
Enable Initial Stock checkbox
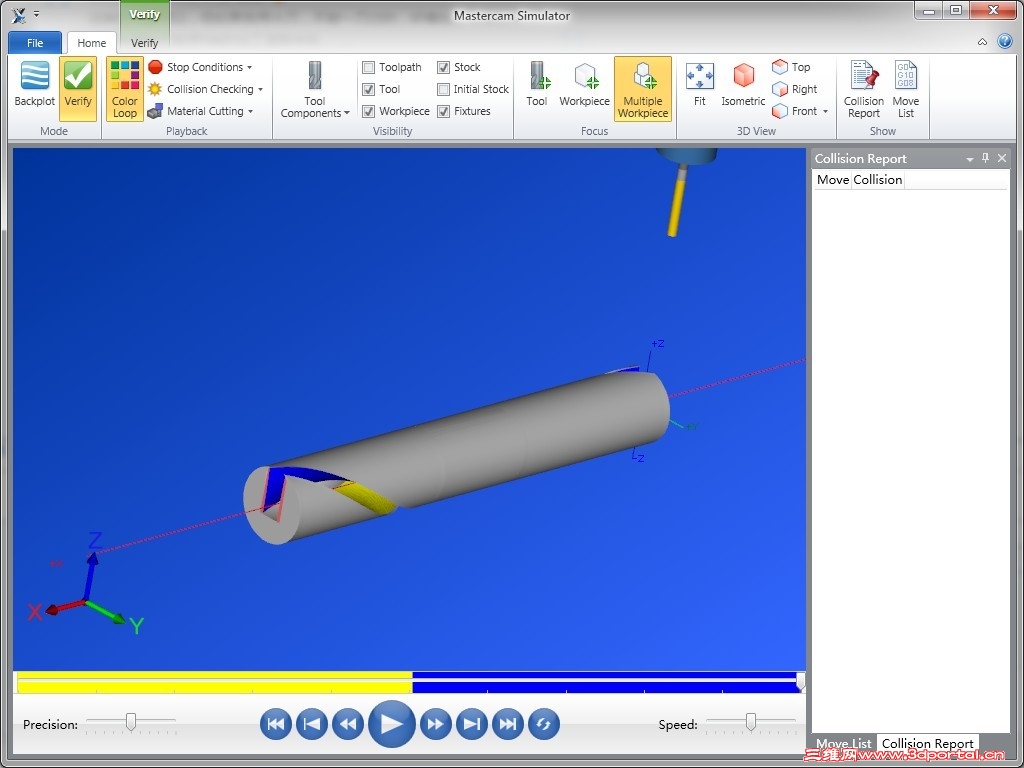click(x=443, y=89)
